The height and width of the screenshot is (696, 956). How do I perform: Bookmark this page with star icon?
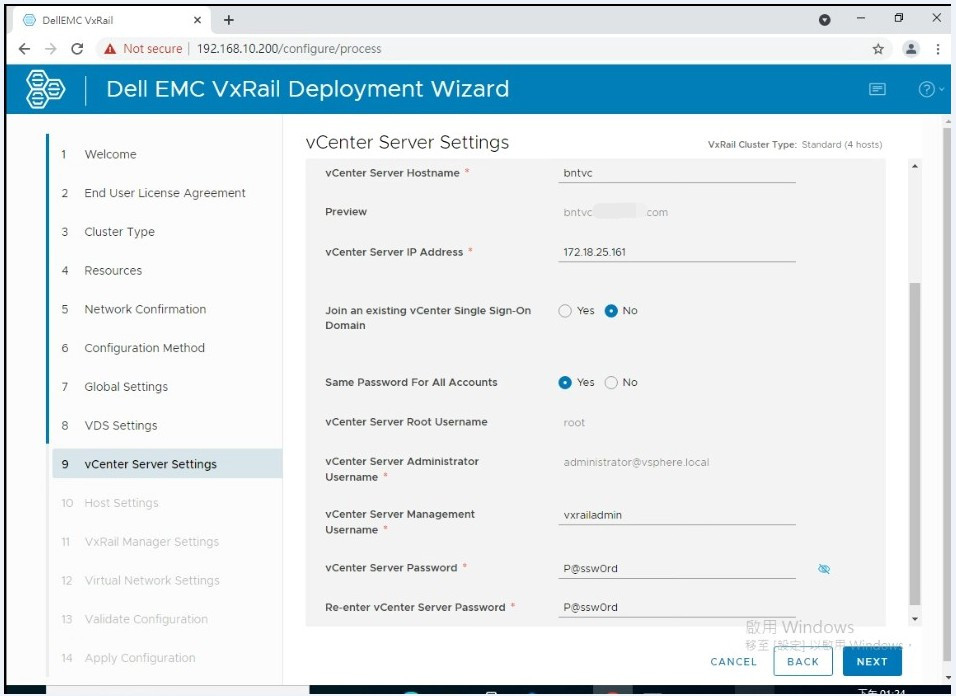click(878, 49)
